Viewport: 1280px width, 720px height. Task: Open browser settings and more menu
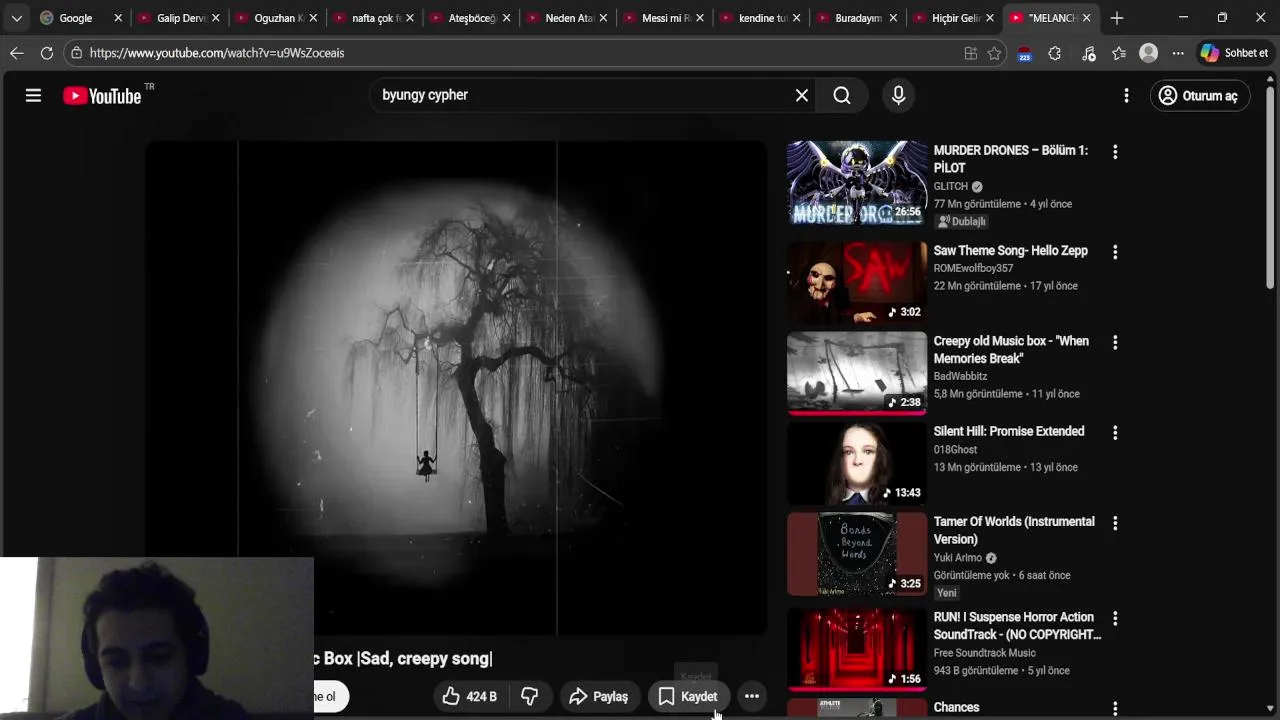tap(1178, 53)
